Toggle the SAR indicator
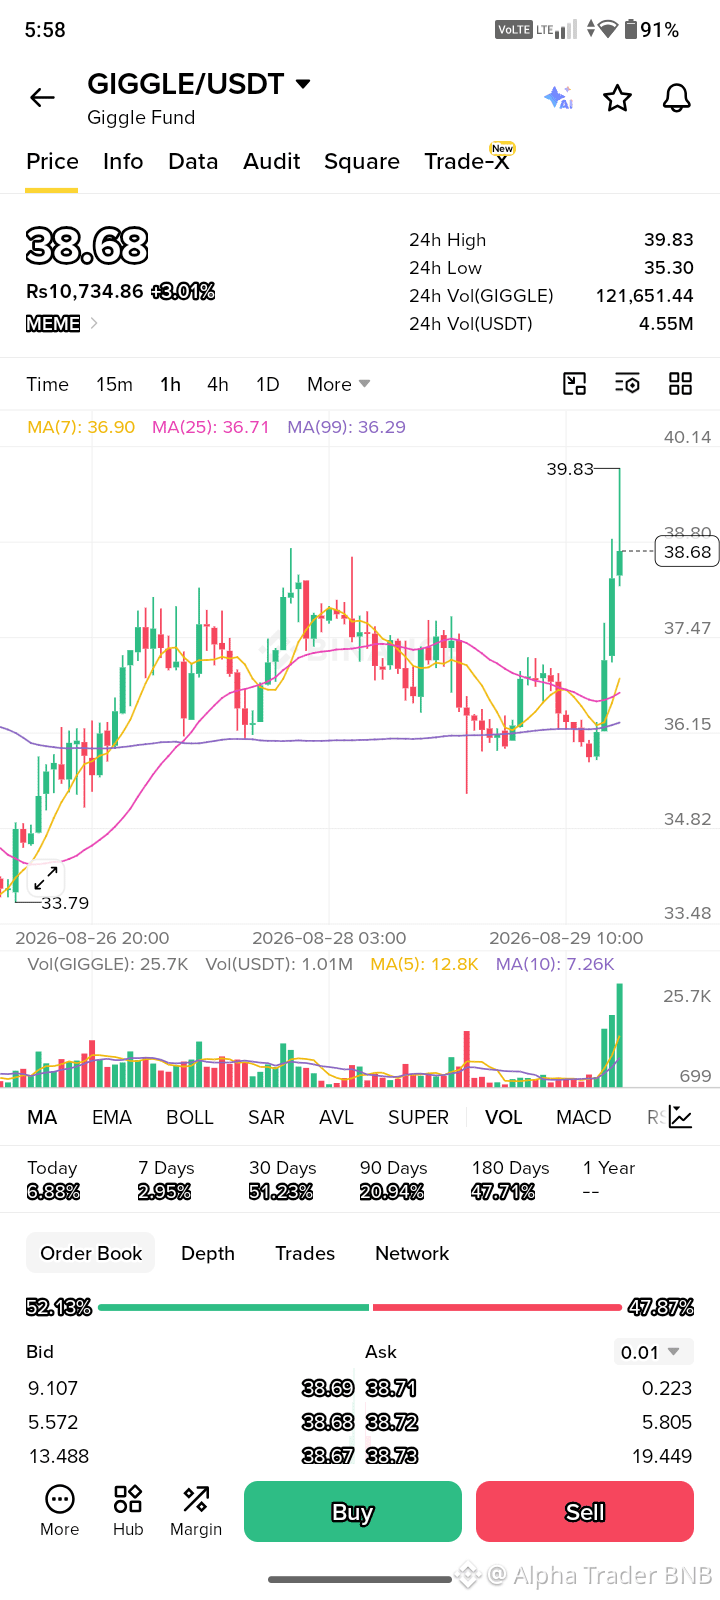 (x=266, y=1117)
